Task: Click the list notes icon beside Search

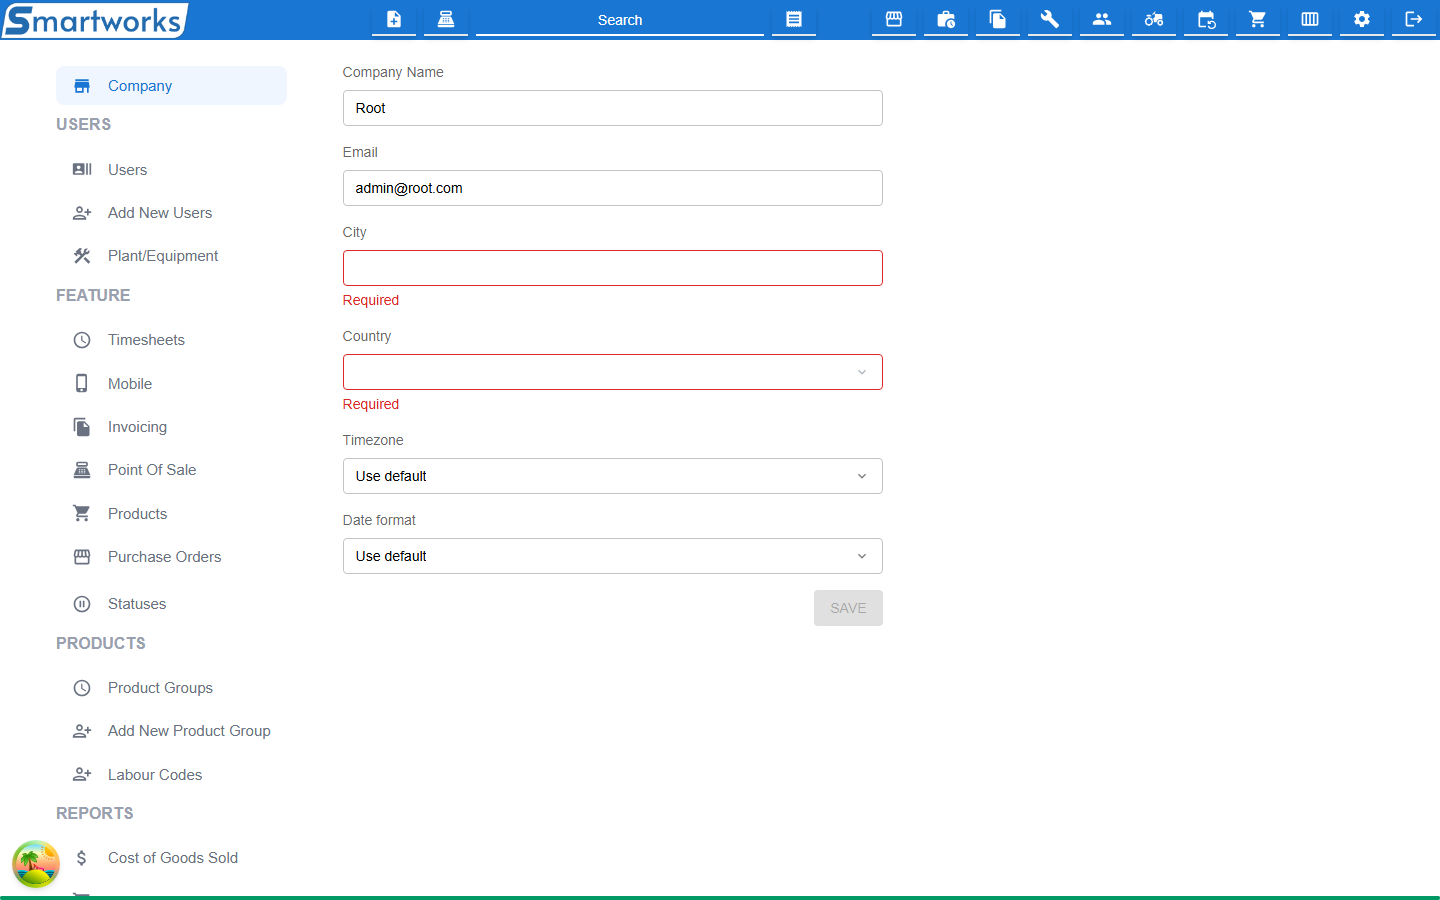Action: [794, 19]
